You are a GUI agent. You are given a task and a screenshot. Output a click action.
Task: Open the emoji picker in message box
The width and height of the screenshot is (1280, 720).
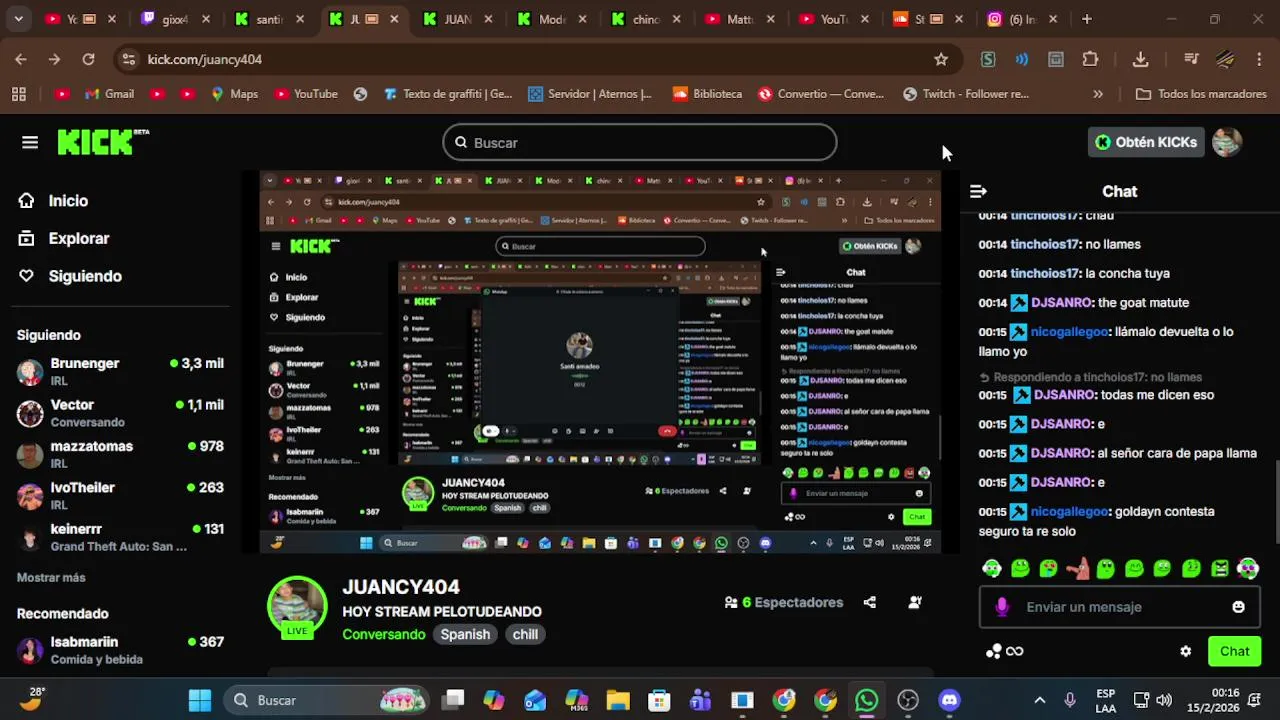[x=1238, y=607]
